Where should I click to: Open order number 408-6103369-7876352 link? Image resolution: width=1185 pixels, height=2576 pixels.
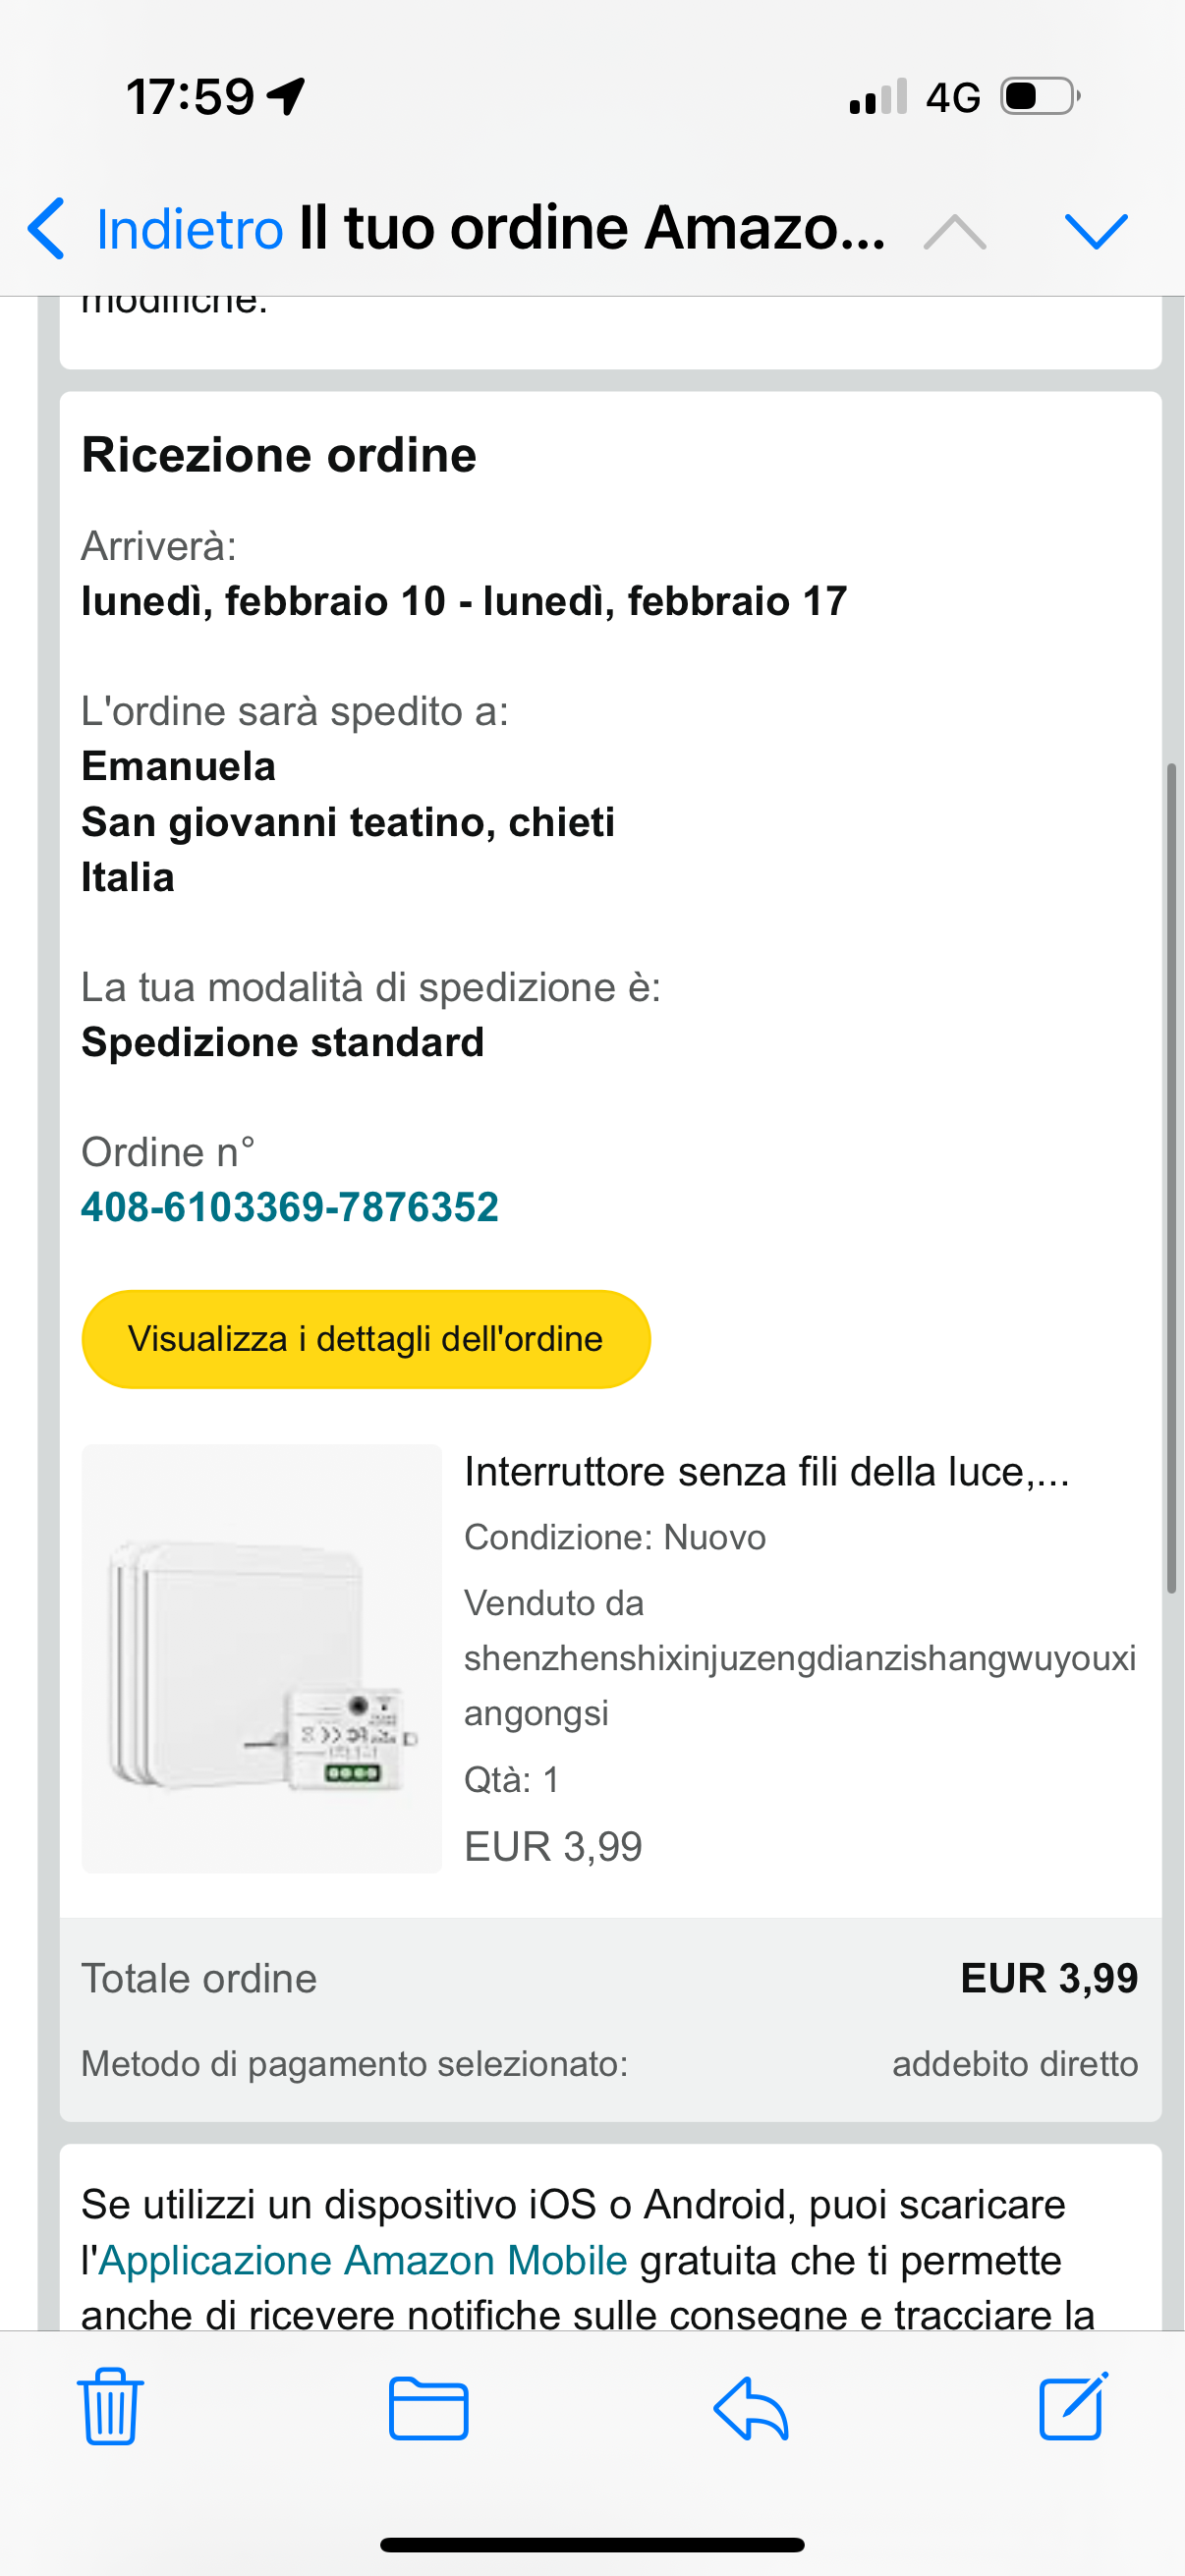point(290,1207)
